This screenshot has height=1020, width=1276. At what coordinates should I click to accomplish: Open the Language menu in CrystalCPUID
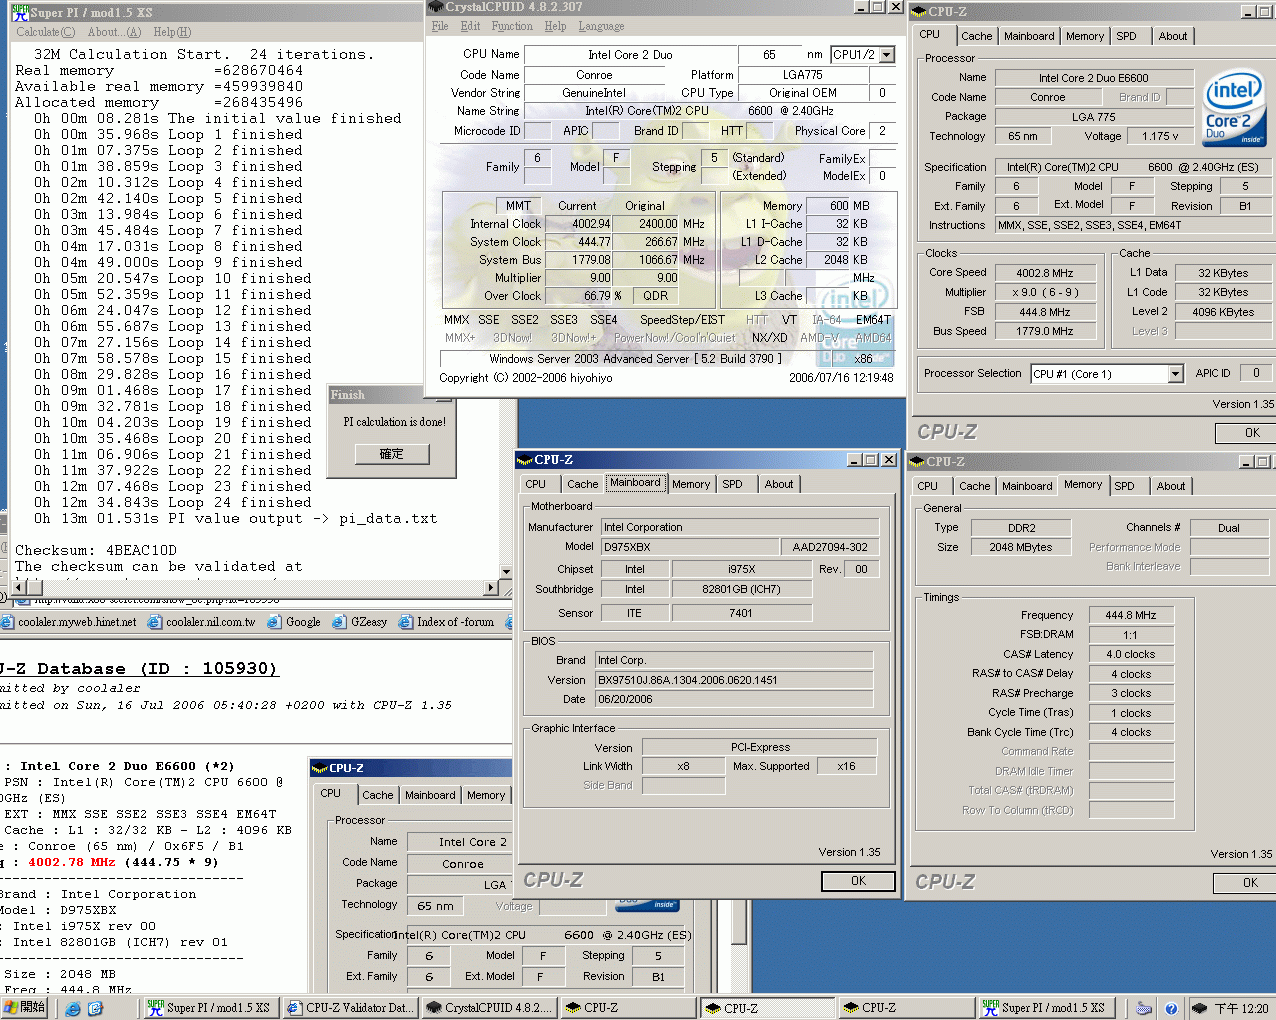coord(601,26)
